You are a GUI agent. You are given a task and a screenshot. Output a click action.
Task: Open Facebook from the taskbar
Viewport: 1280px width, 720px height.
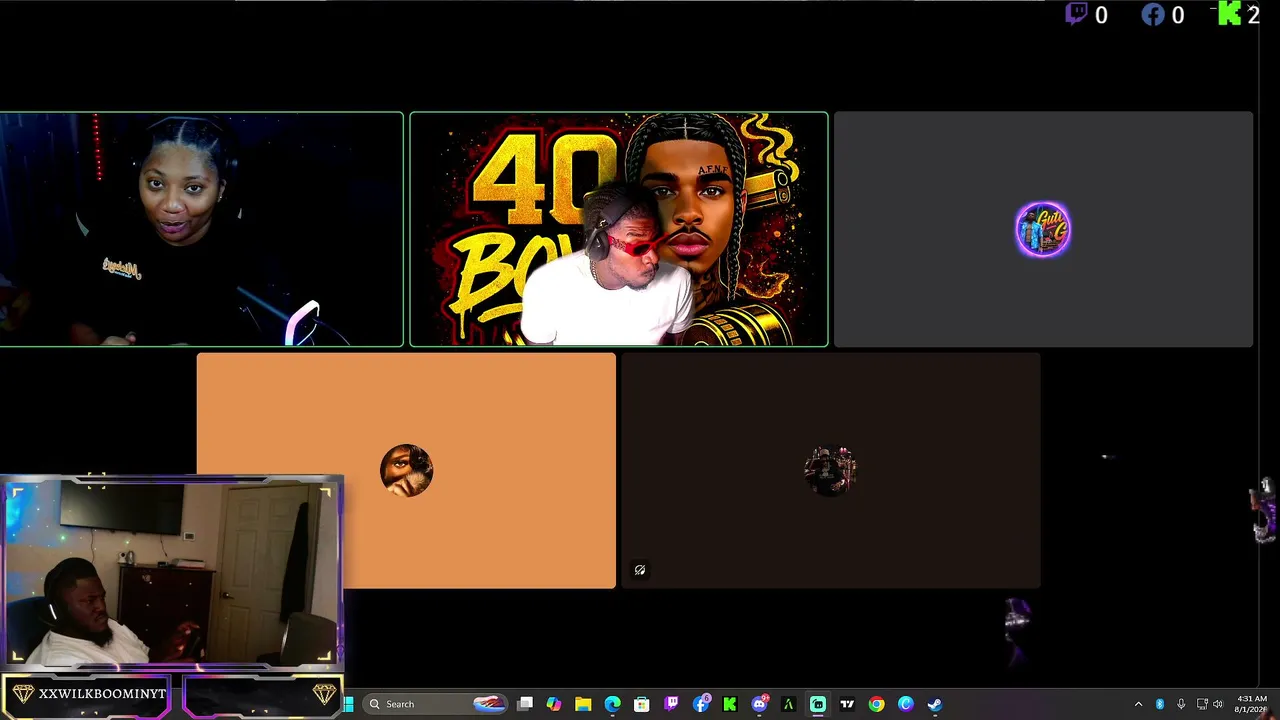click(x=701, y=704)
